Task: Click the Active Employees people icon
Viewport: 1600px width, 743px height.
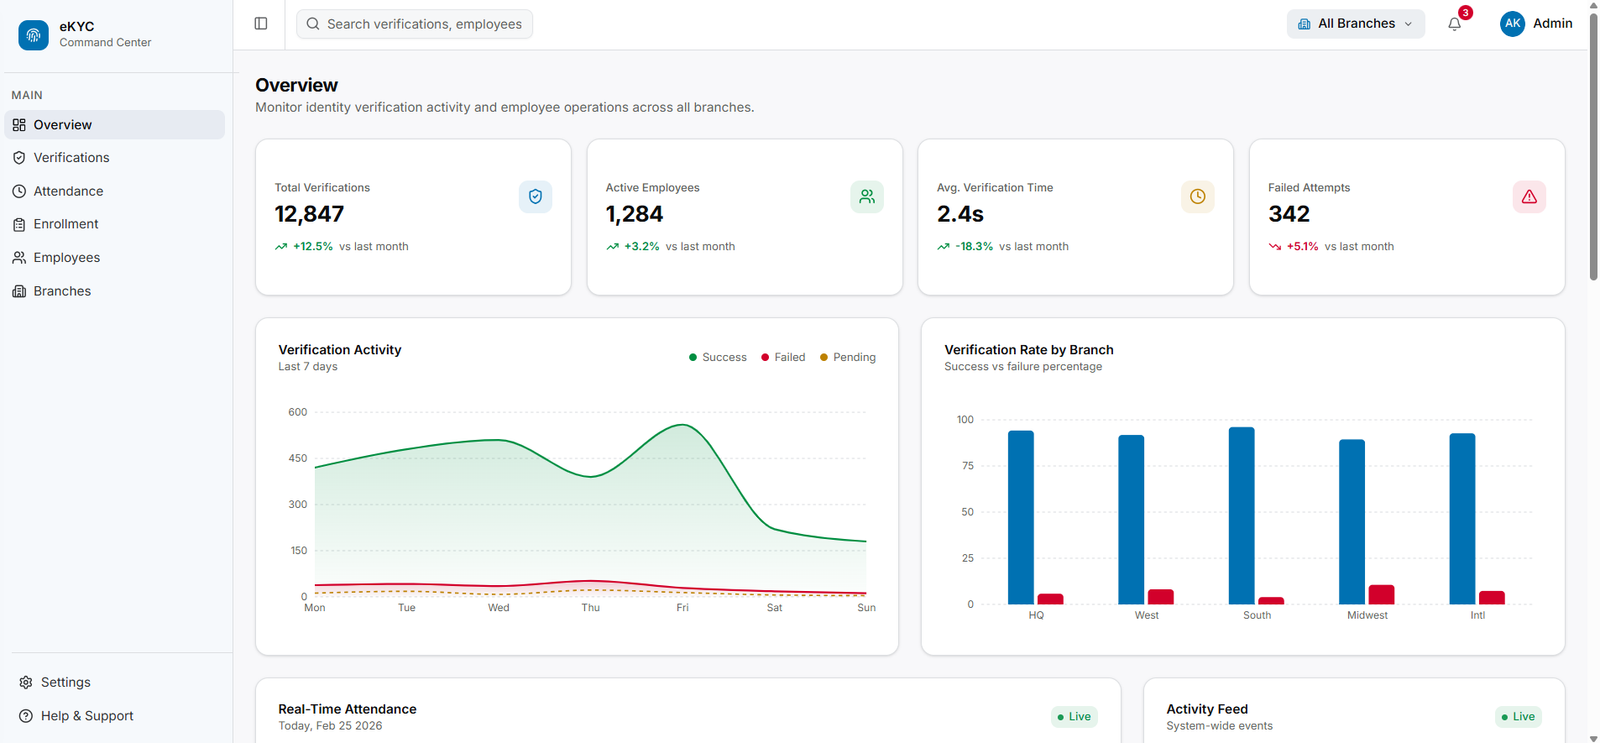Action: click(x=866, y=197)
